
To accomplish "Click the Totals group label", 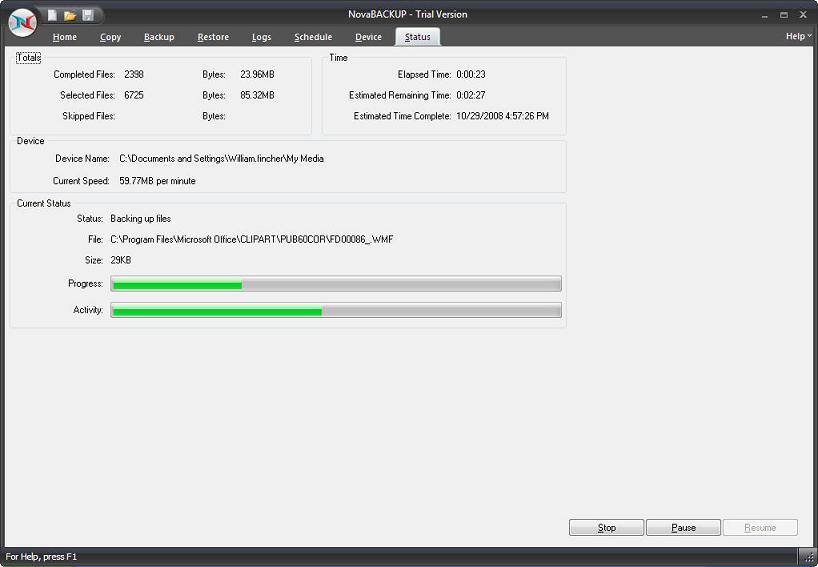I will (x=29, y=57).
